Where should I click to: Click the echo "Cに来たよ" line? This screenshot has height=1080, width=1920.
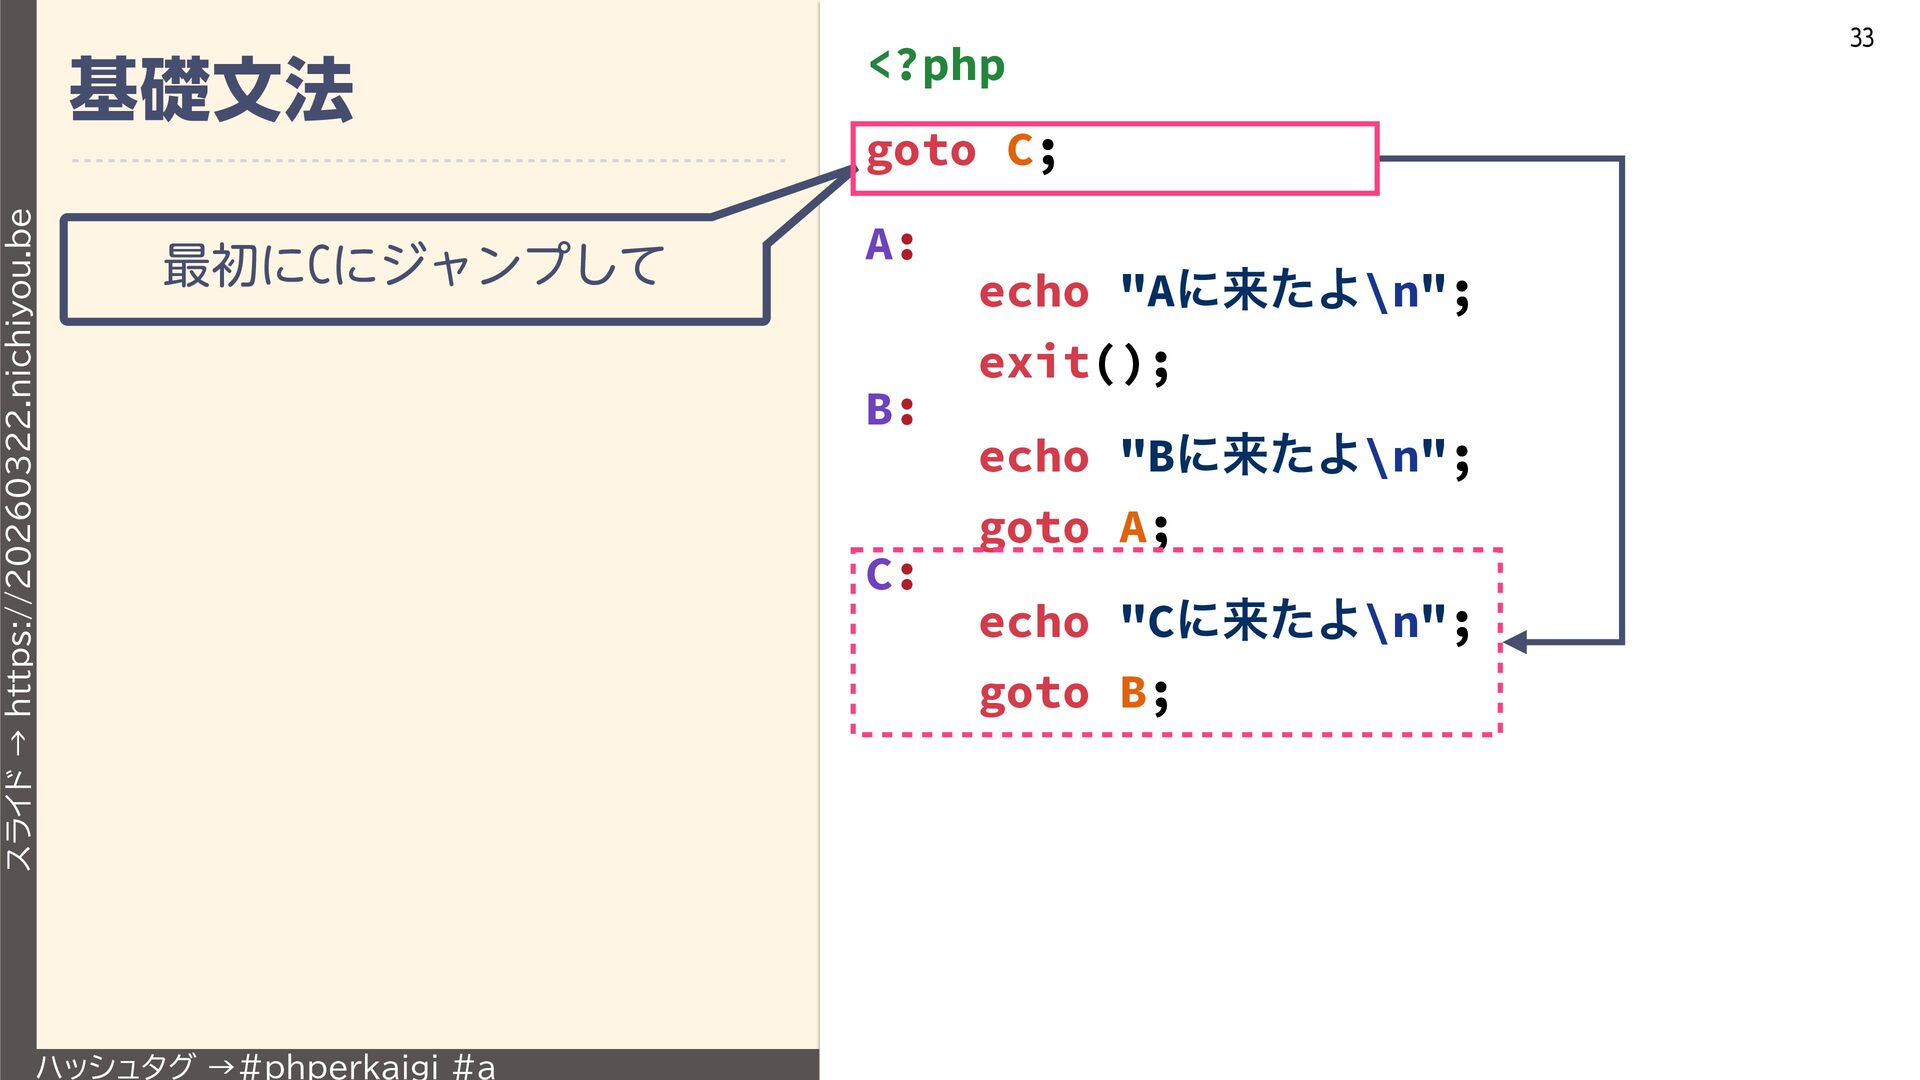(x=1223, y=622)
